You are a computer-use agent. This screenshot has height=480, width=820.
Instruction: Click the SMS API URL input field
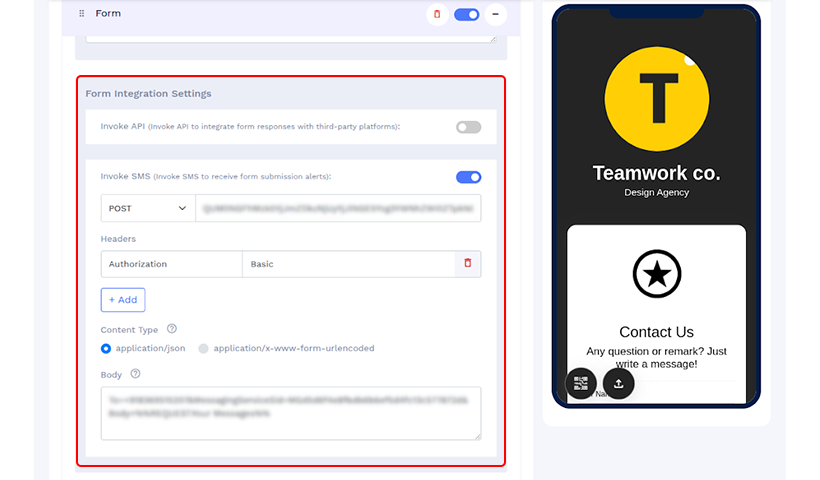[x=338, y=208]
